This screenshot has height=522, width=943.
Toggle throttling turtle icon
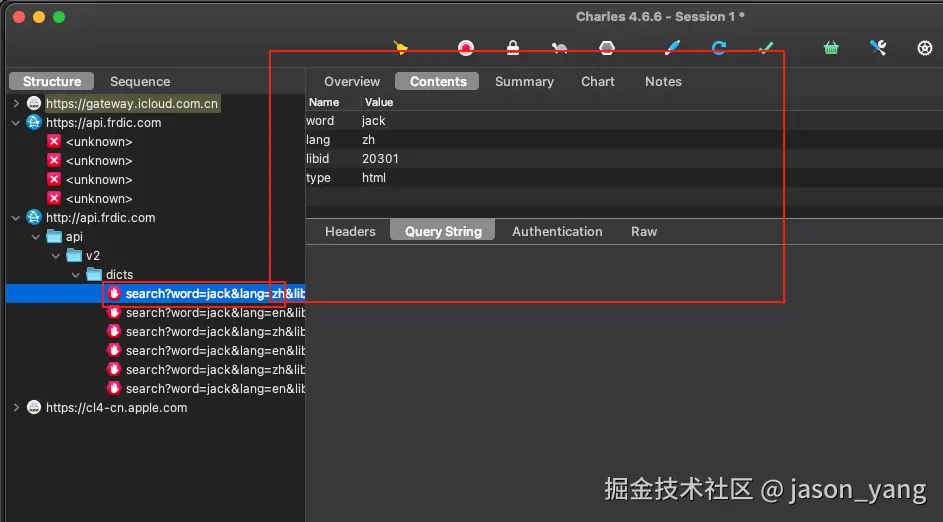(x=559, y=48)
